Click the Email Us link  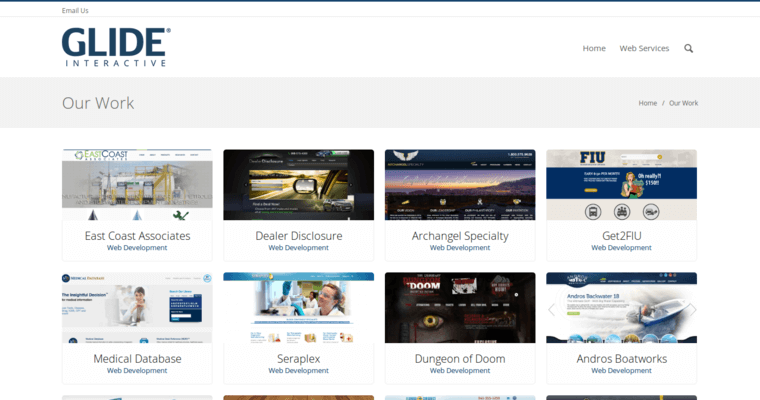pyautogui.click(x=75, y=10)
